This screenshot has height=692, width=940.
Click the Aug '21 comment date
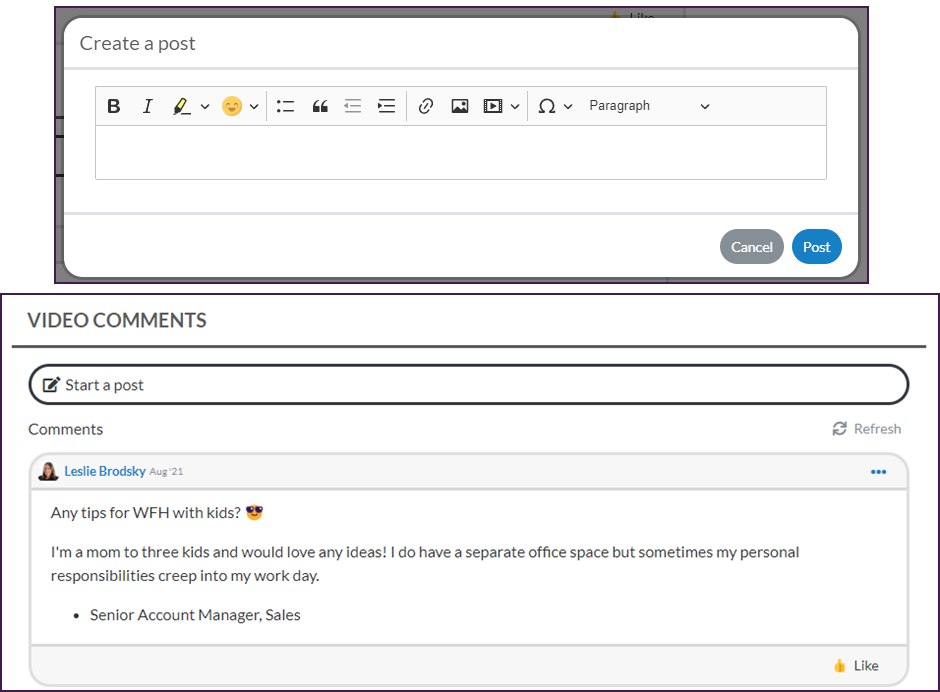[166, 472]
